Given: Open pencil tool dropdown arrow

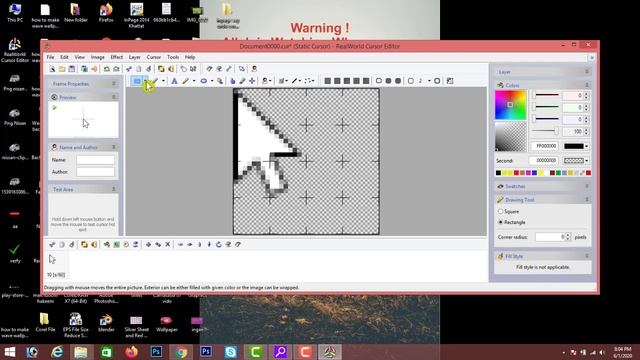Looking at the screenshot, I should click(x=193, y=81).
